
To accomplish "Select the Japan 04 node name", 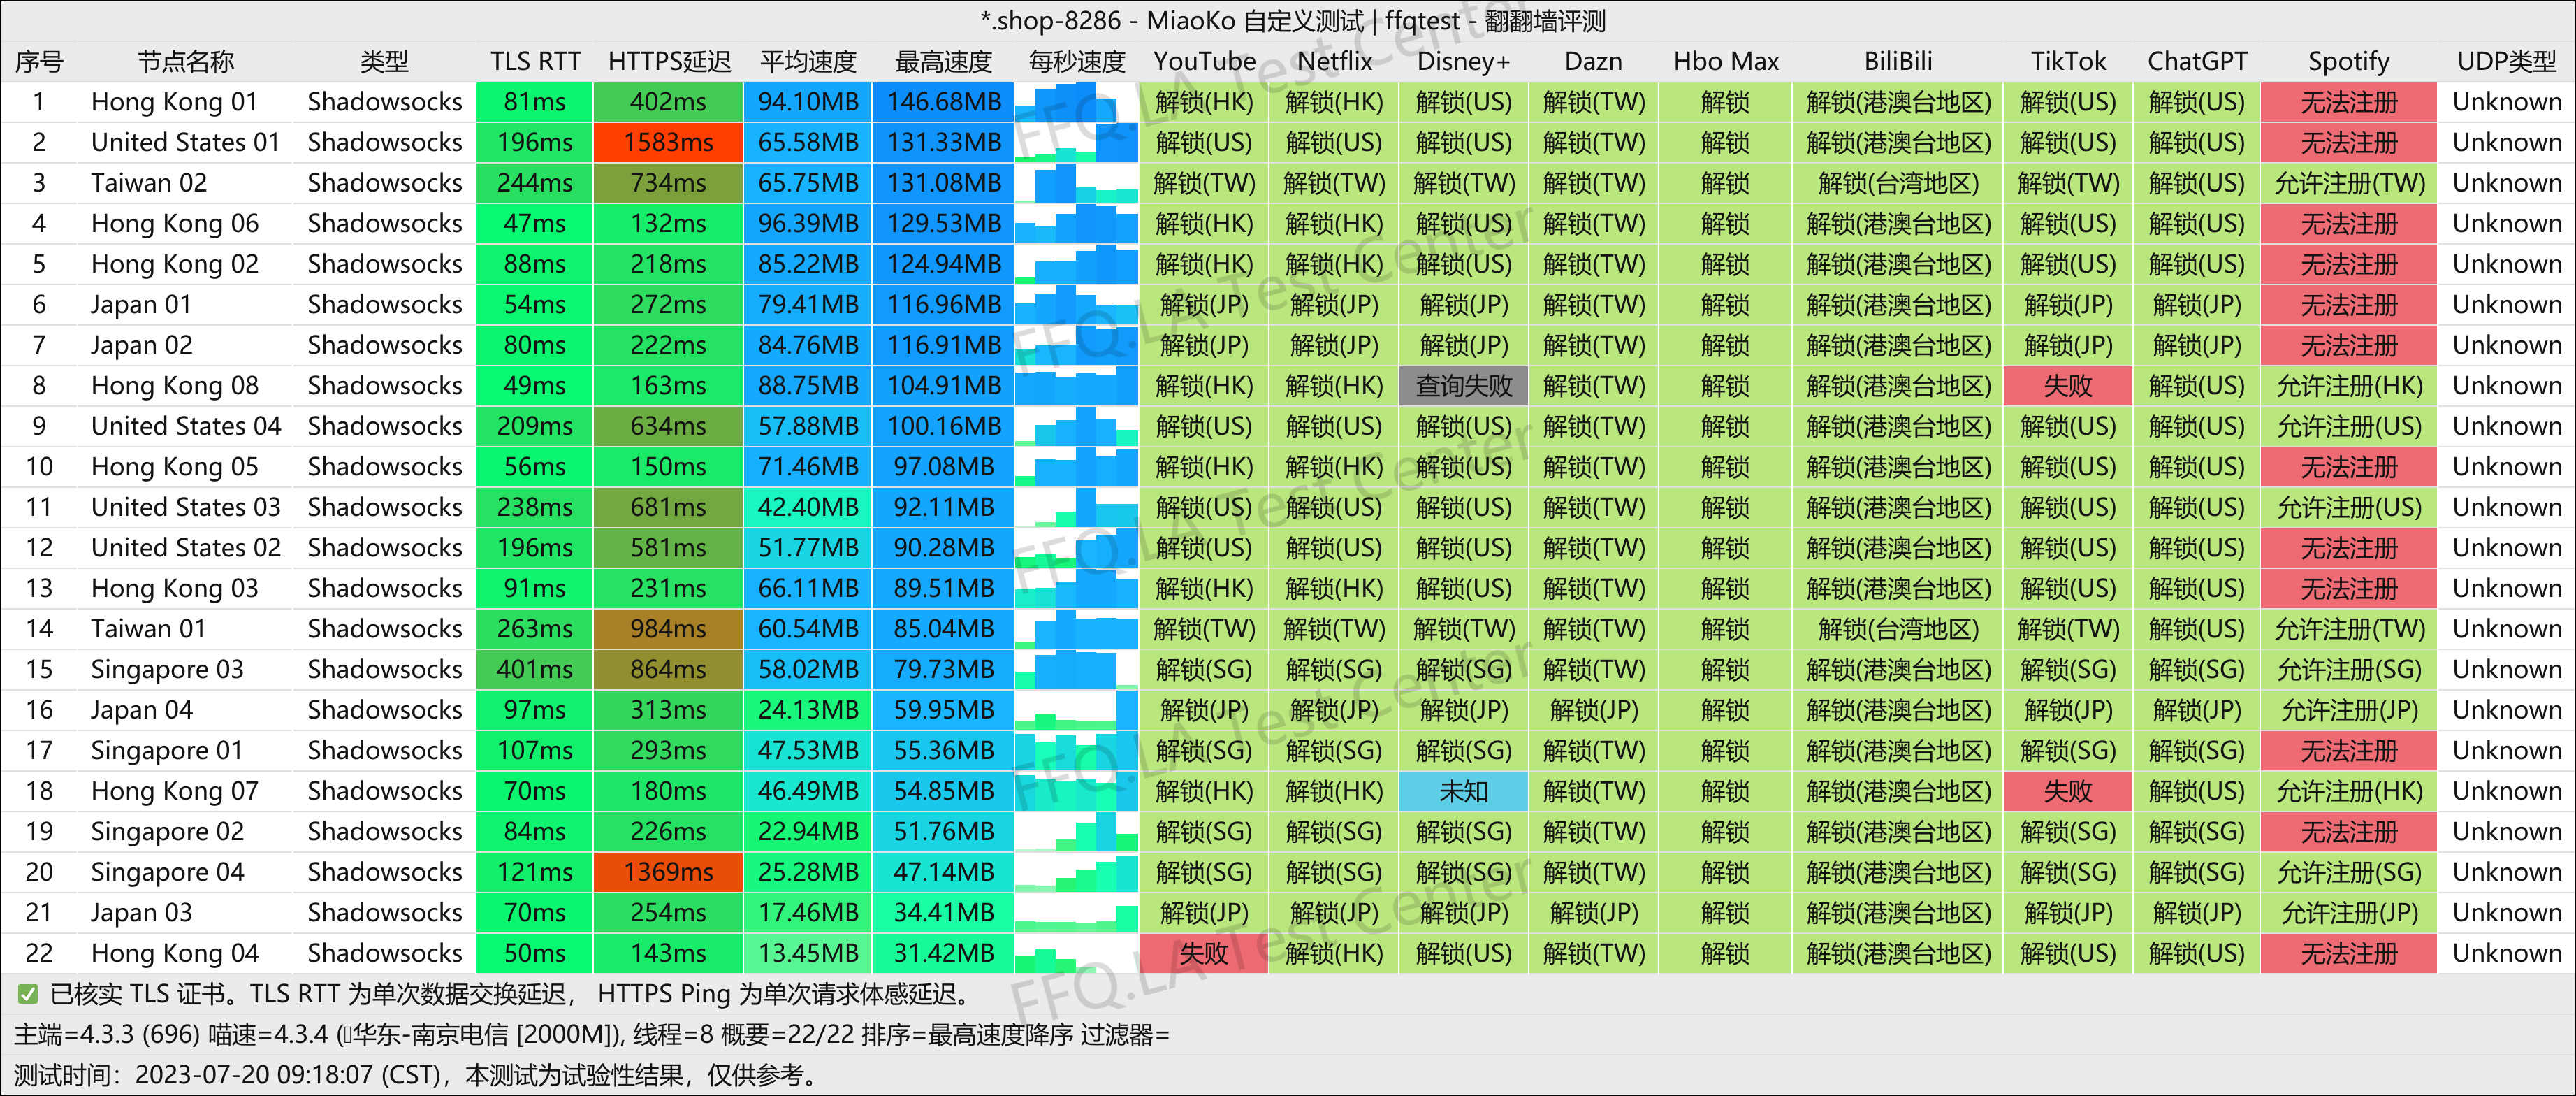I will tap(141, 709).
